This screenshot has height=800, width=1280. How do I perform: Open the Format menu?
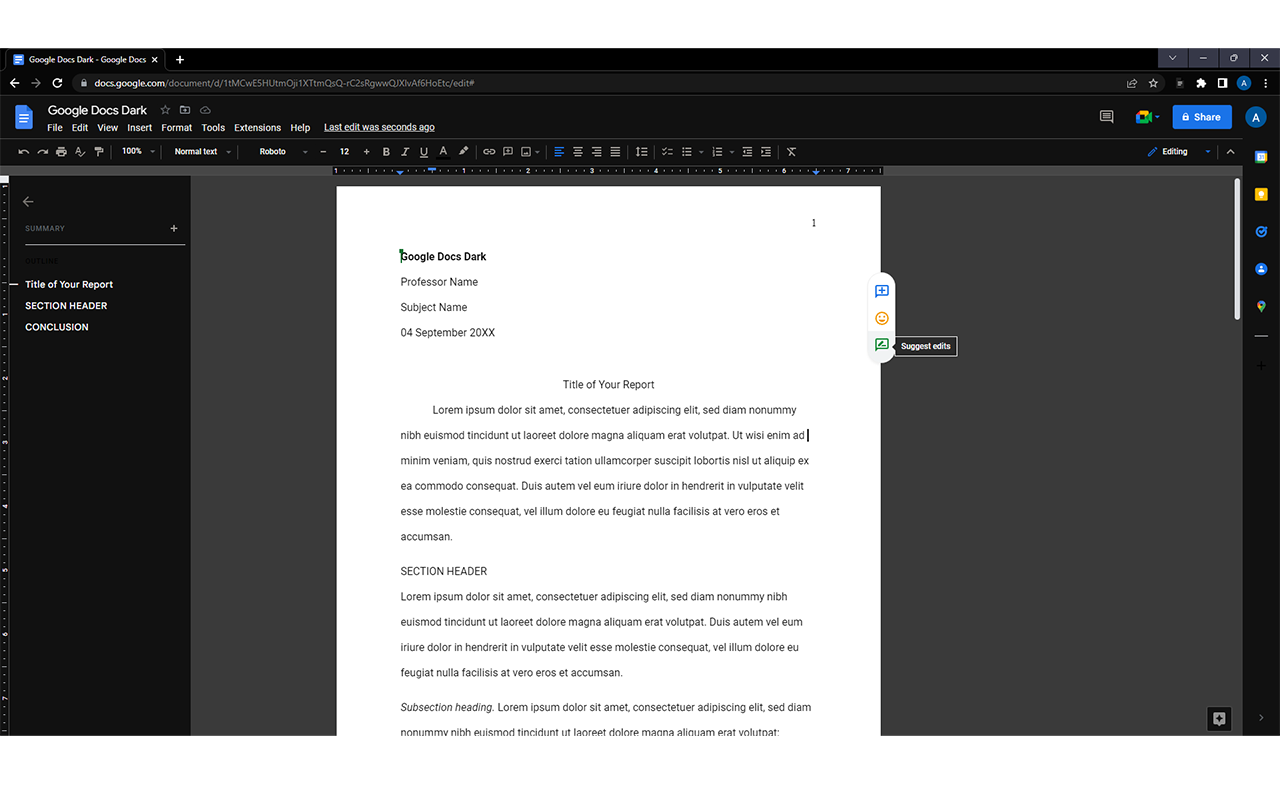pos(177,128)
